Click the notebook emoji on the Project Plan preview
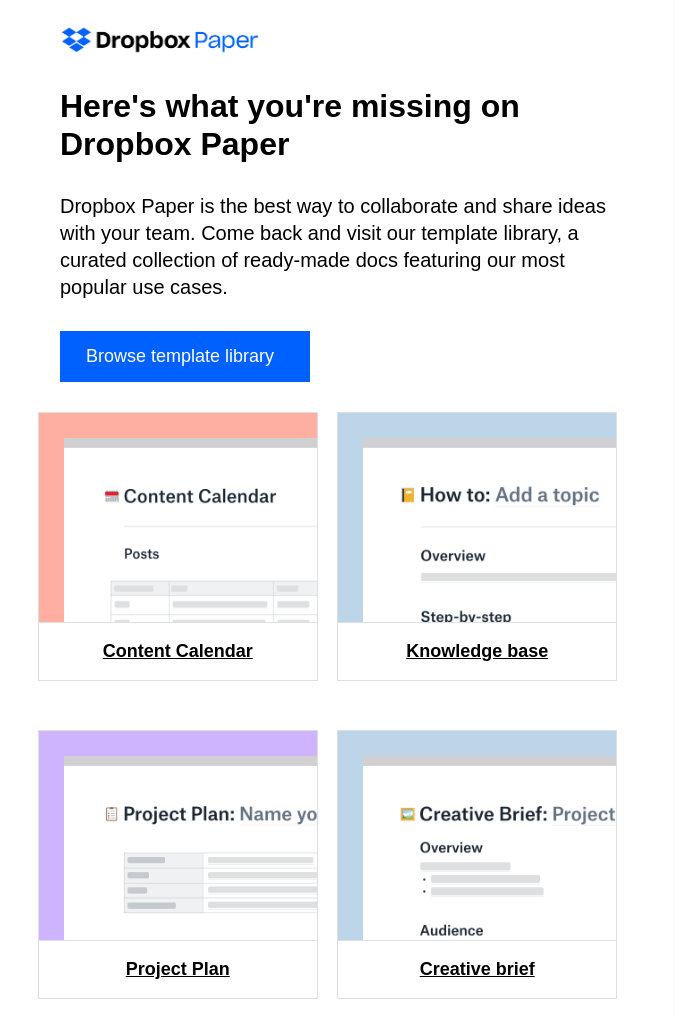 pos(112,813)
